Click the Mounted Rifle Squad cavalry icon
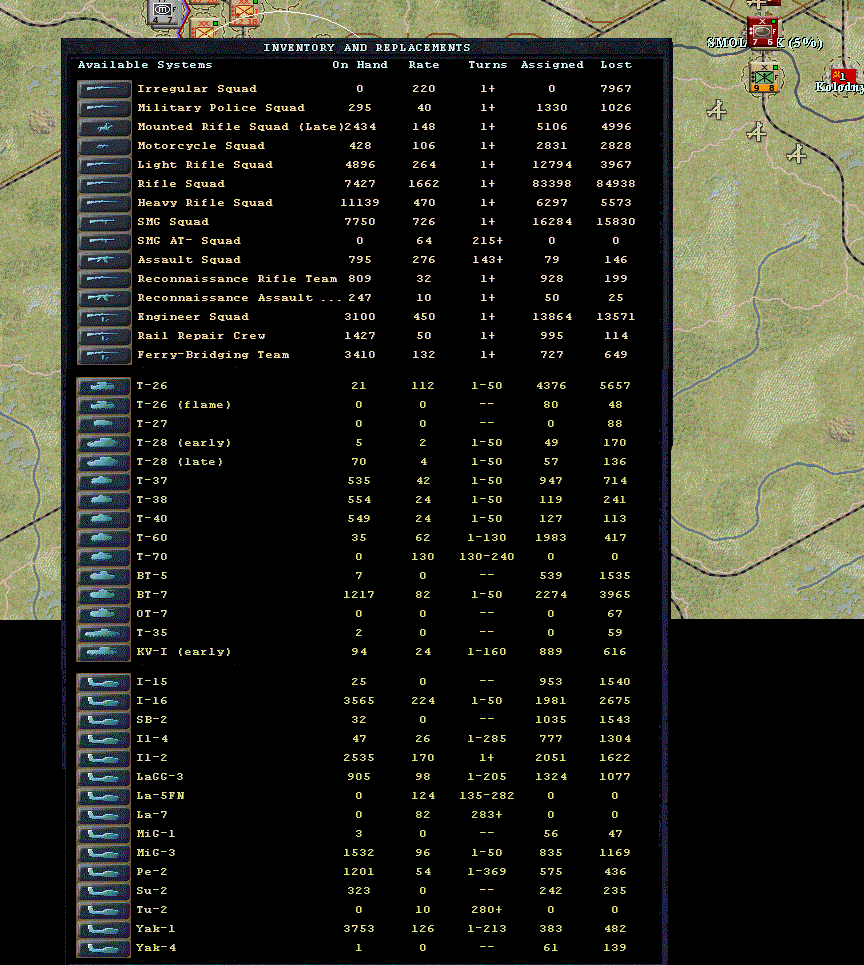 [x=104, y=127]
